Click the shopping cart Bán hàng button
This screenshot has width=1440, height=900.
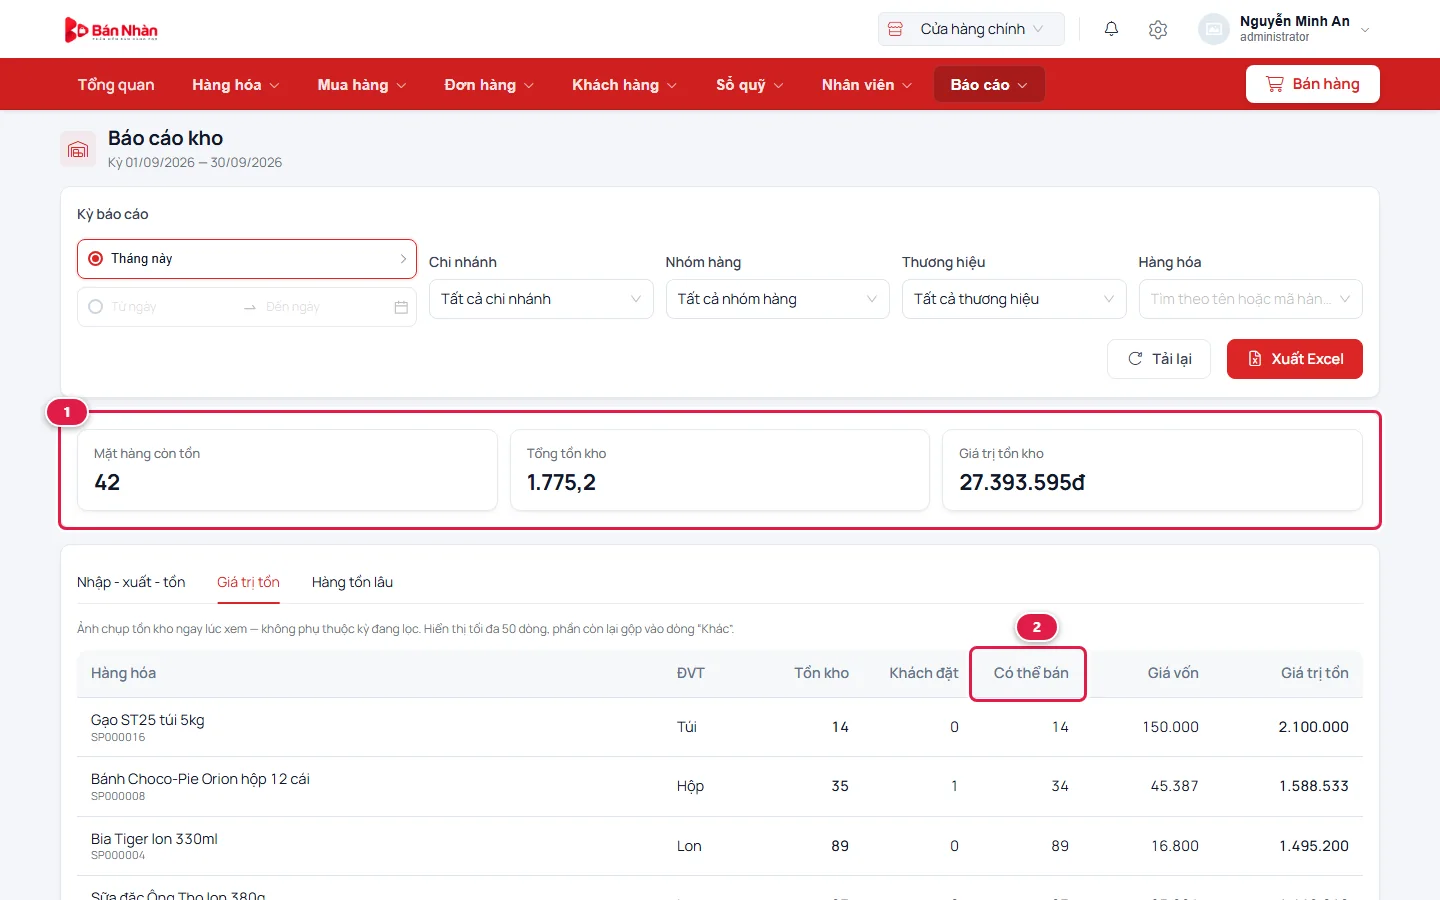tap(1312, 84)
